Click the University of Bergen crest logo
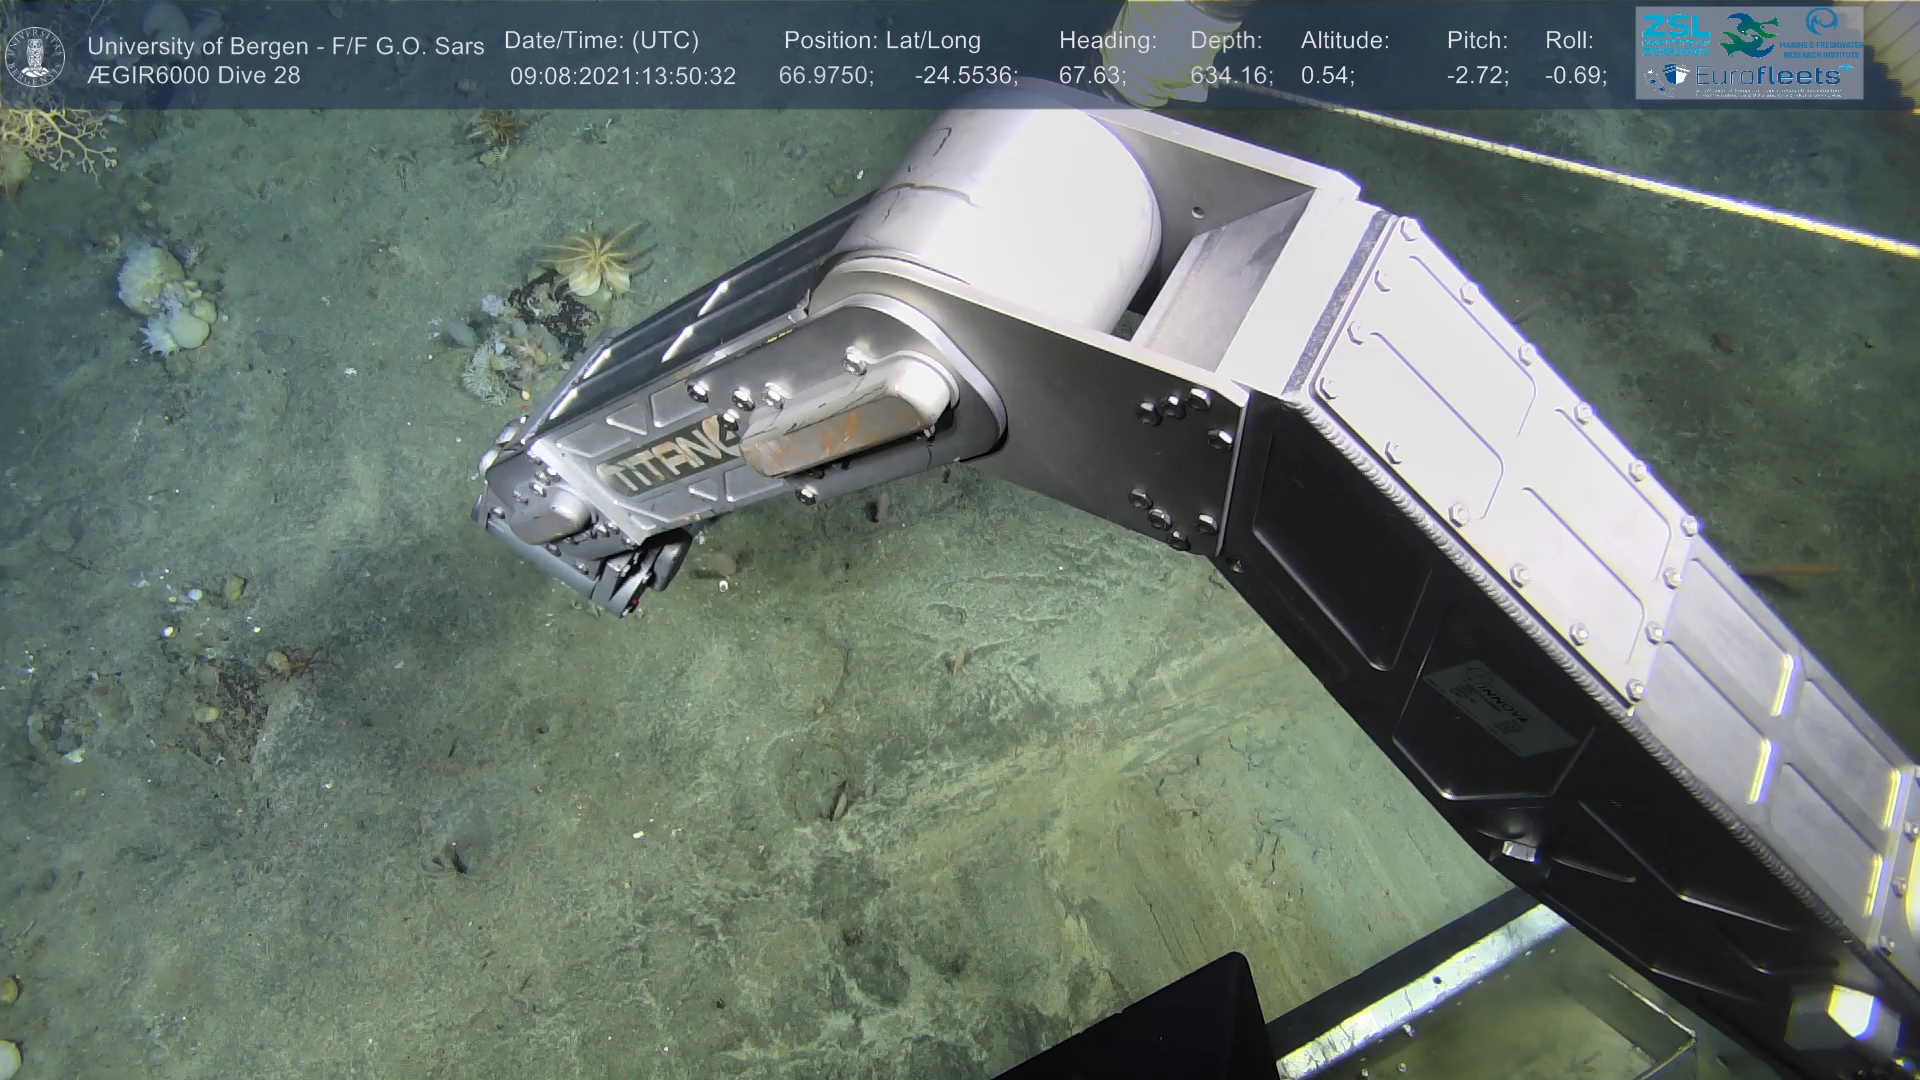This screenshot has height=1080, width=1920. pos(35,56)
